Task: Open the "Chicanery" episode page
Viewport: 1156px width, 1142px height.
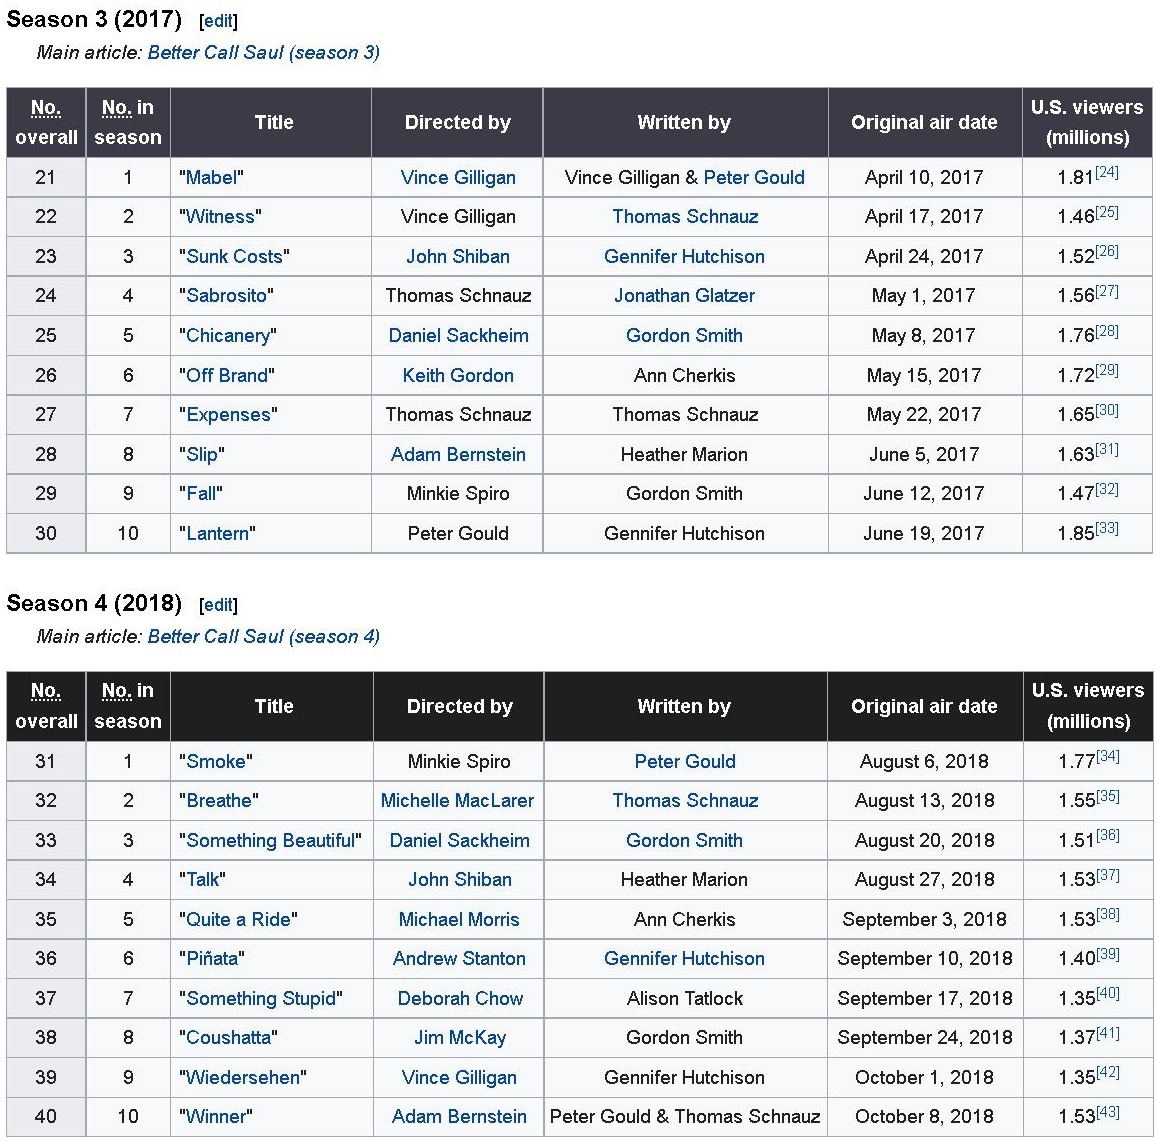Action: pos(228,336)
